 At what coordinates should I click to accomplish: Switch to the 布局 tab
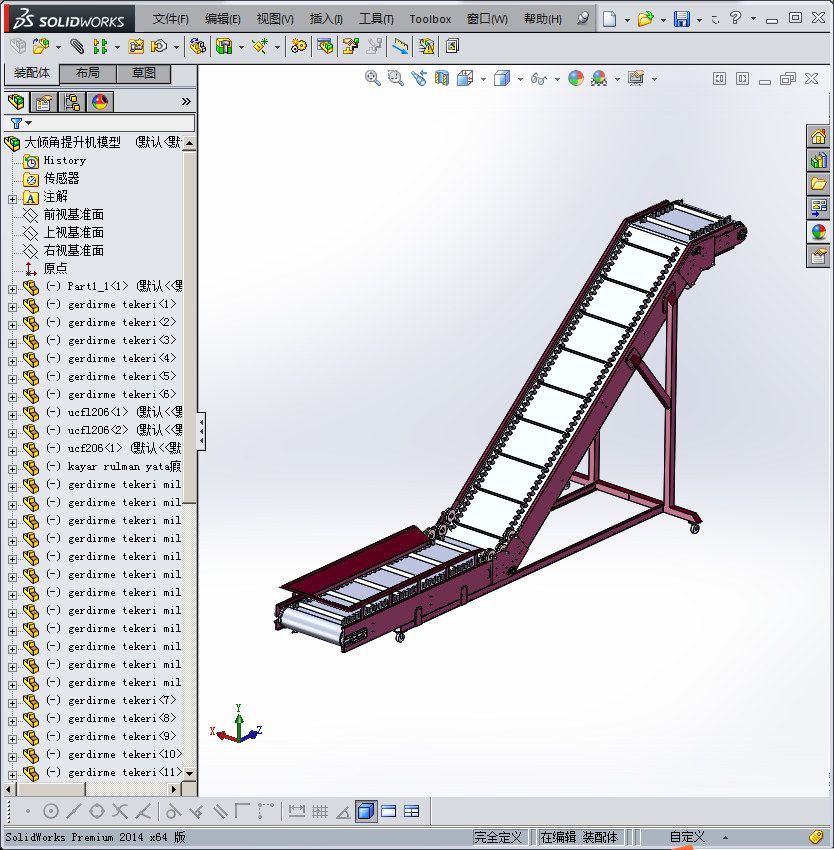88,73
